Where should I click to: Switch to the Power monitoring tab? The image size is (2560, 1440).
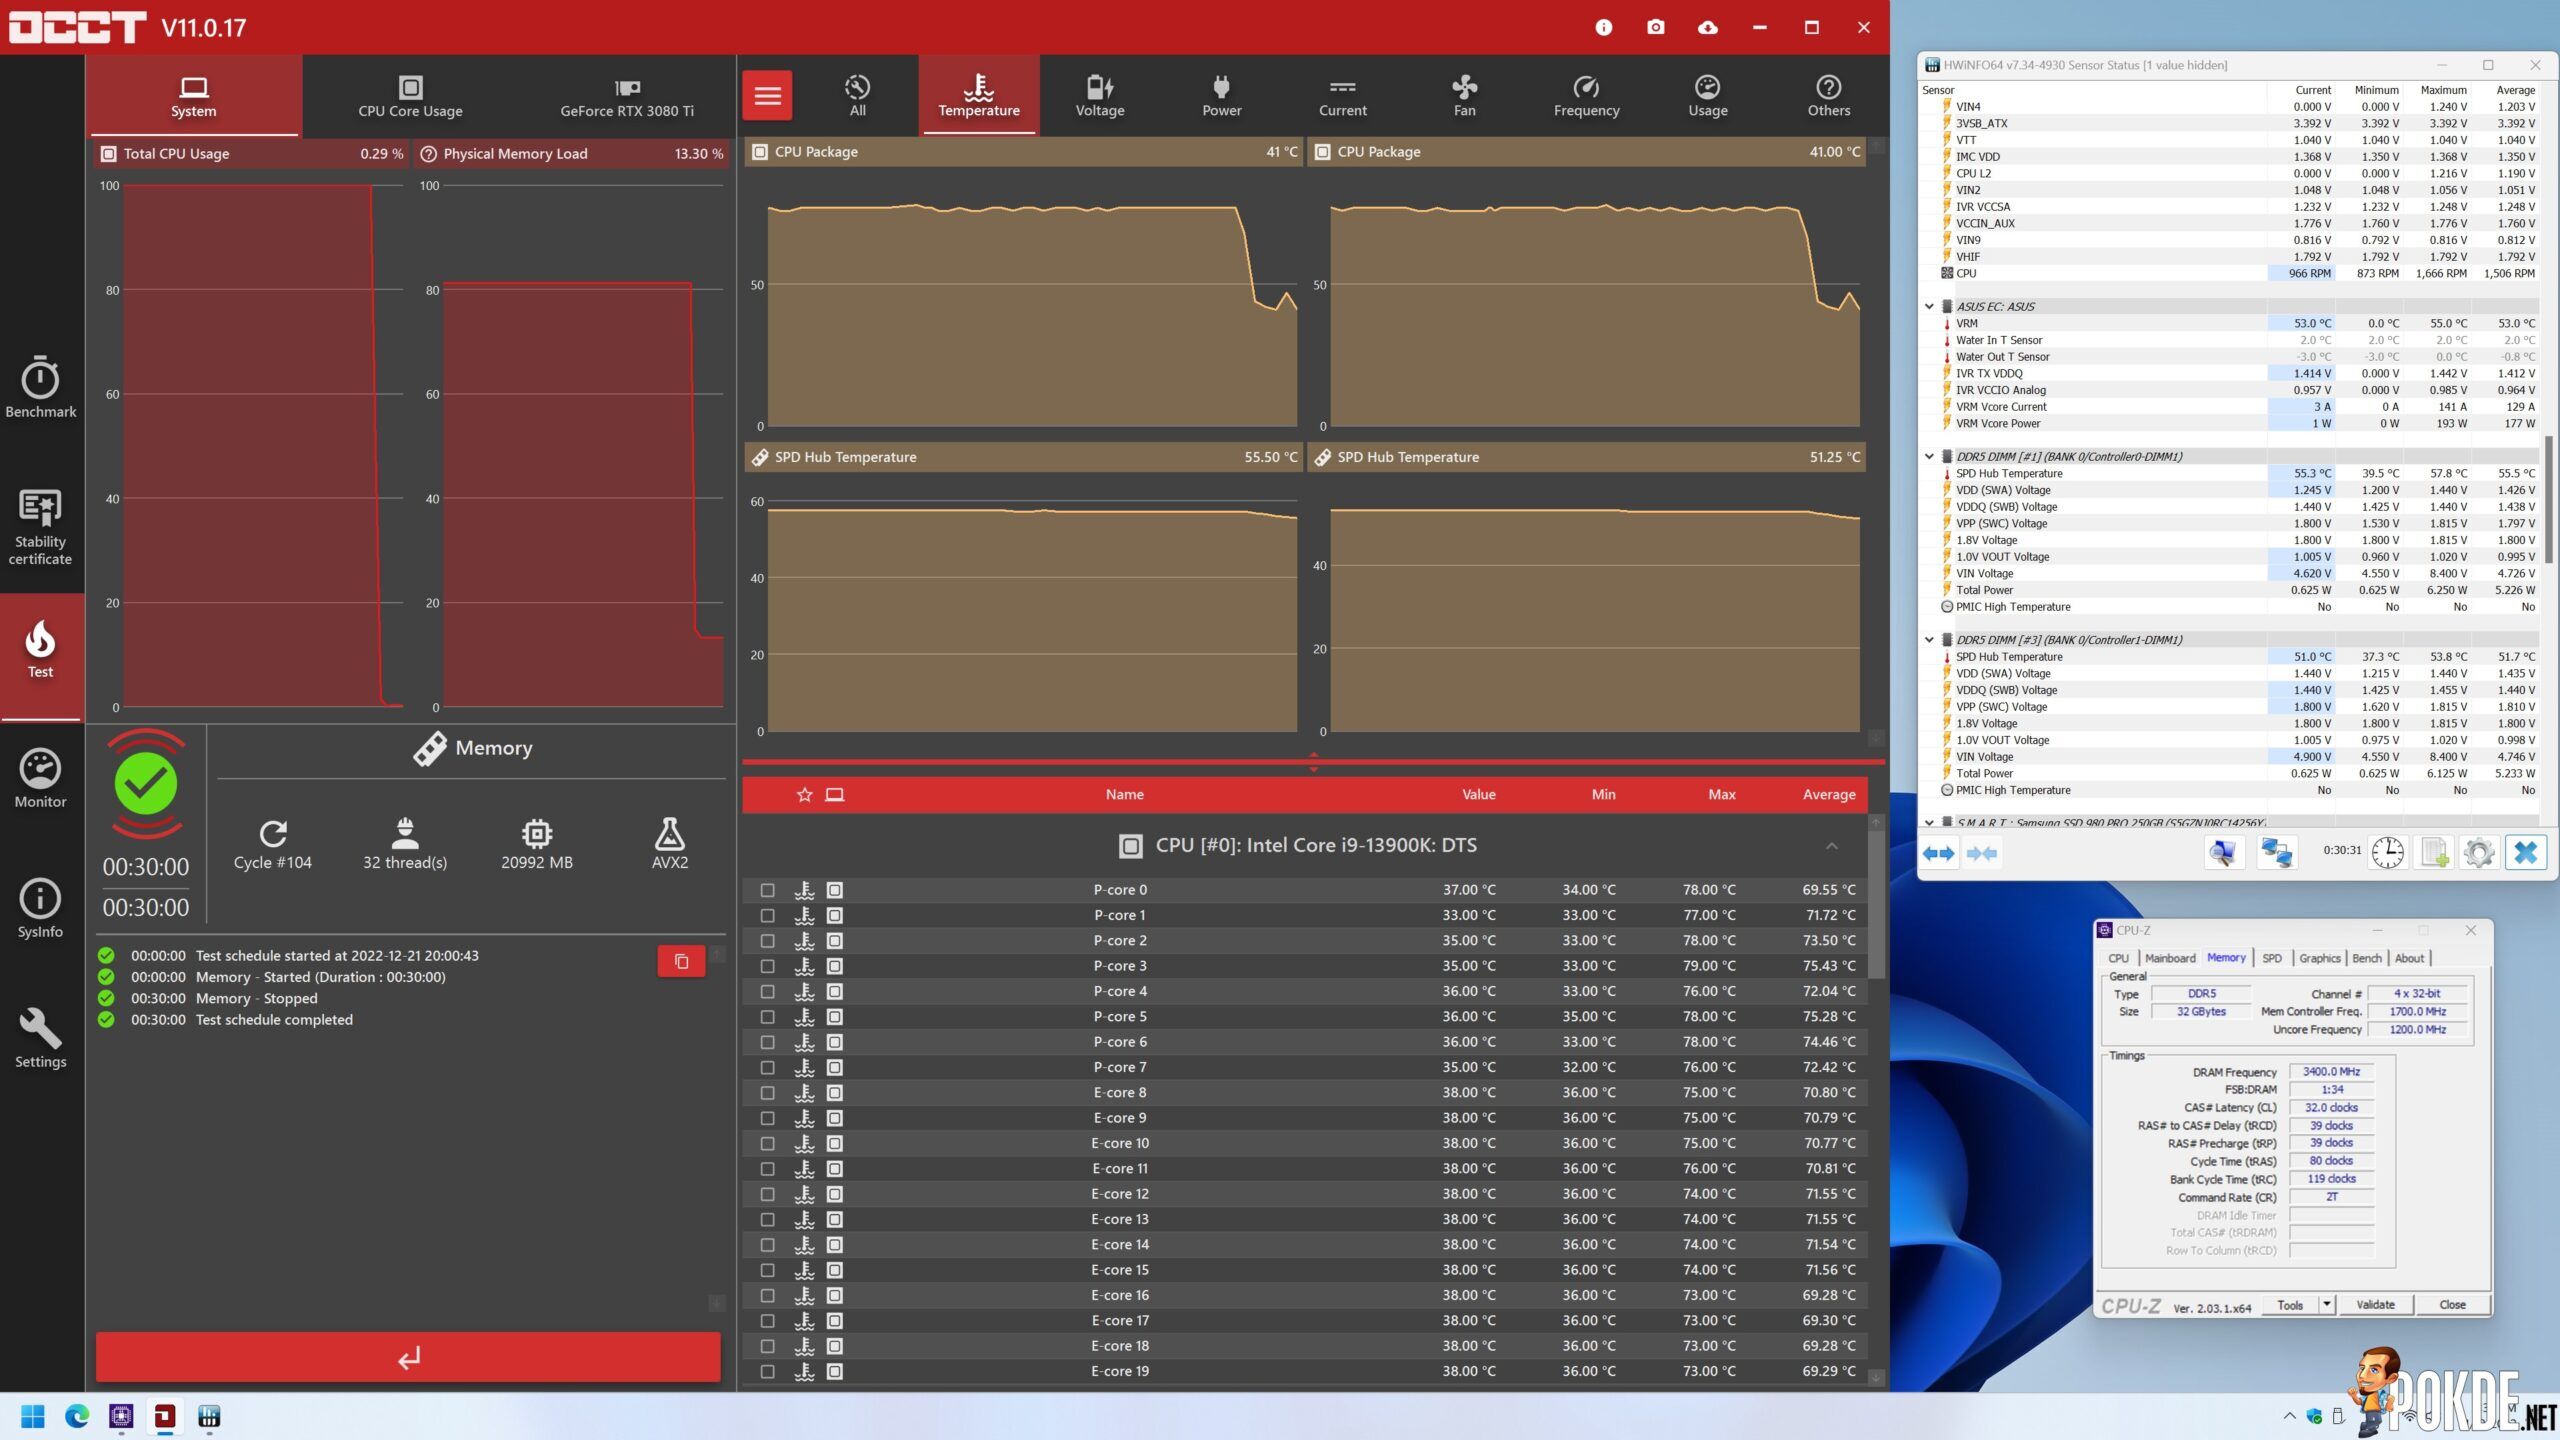(1221, 95)
